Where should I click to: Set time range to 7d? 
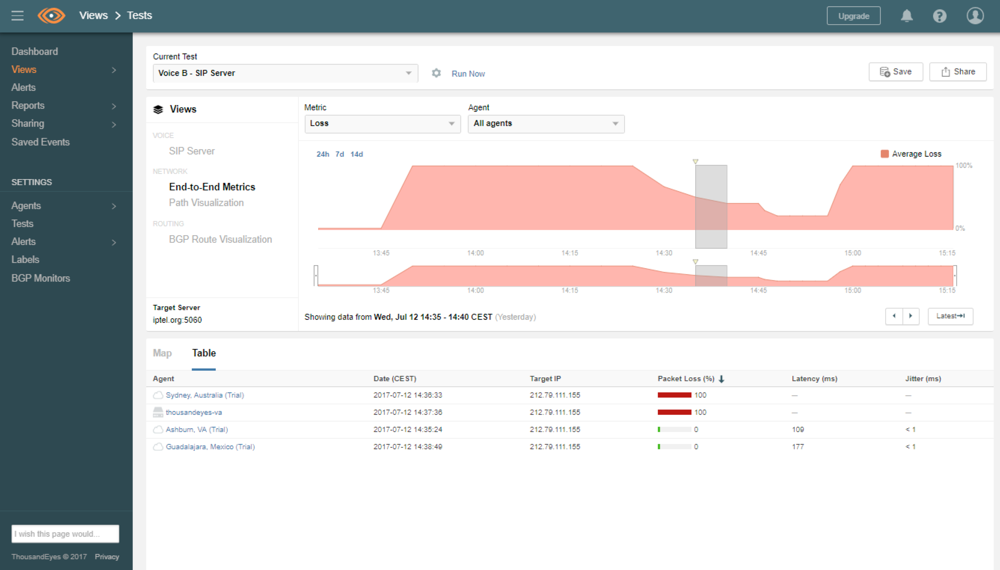[339, 154]
